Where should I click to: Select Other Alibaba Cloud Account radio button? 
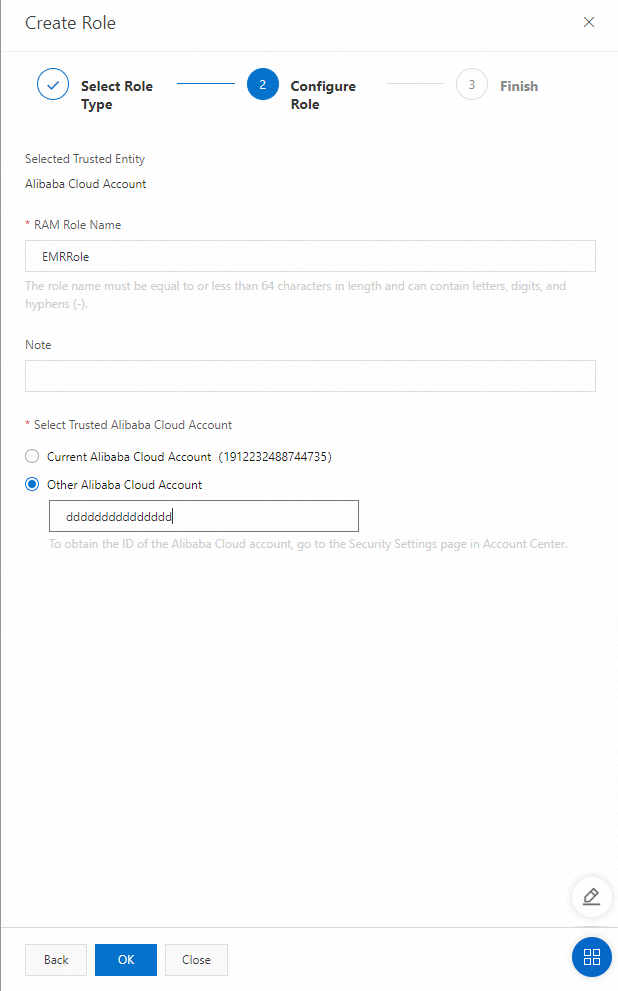pos(32,484)
